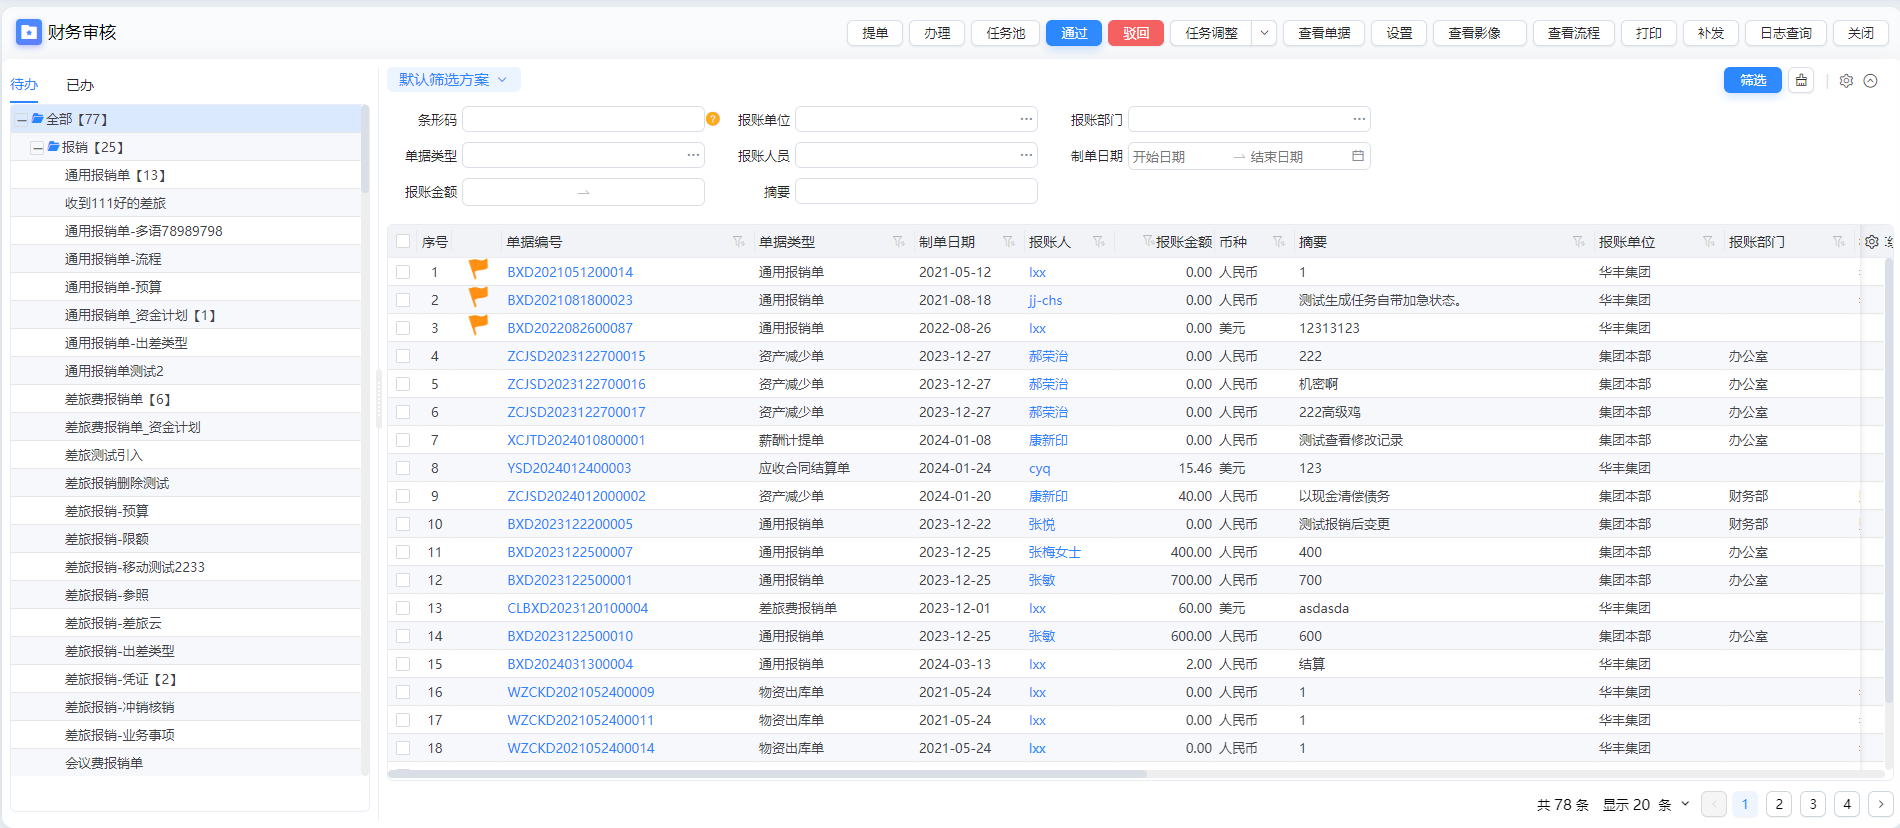Image resolution: width=1900 pixels, height=828 pixels.
Task: Click the blue 筛选 button
Action: 1753,80
